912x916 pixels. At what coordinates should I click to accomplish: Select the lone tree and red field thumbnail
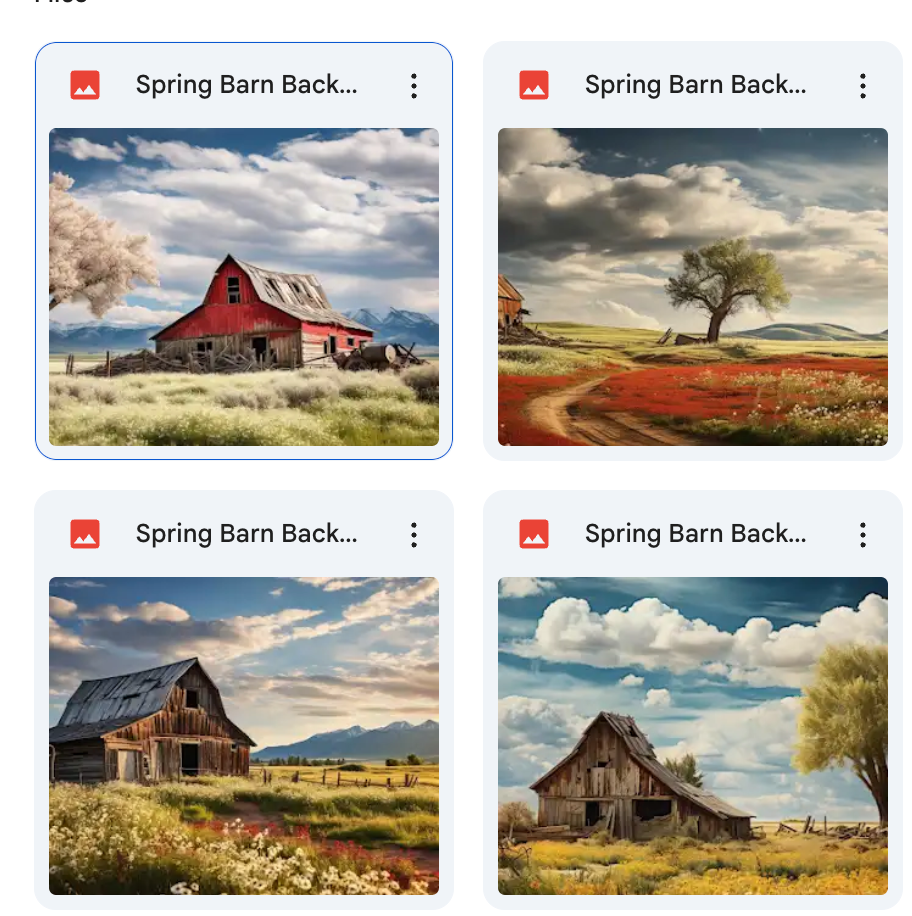point(693,287)
